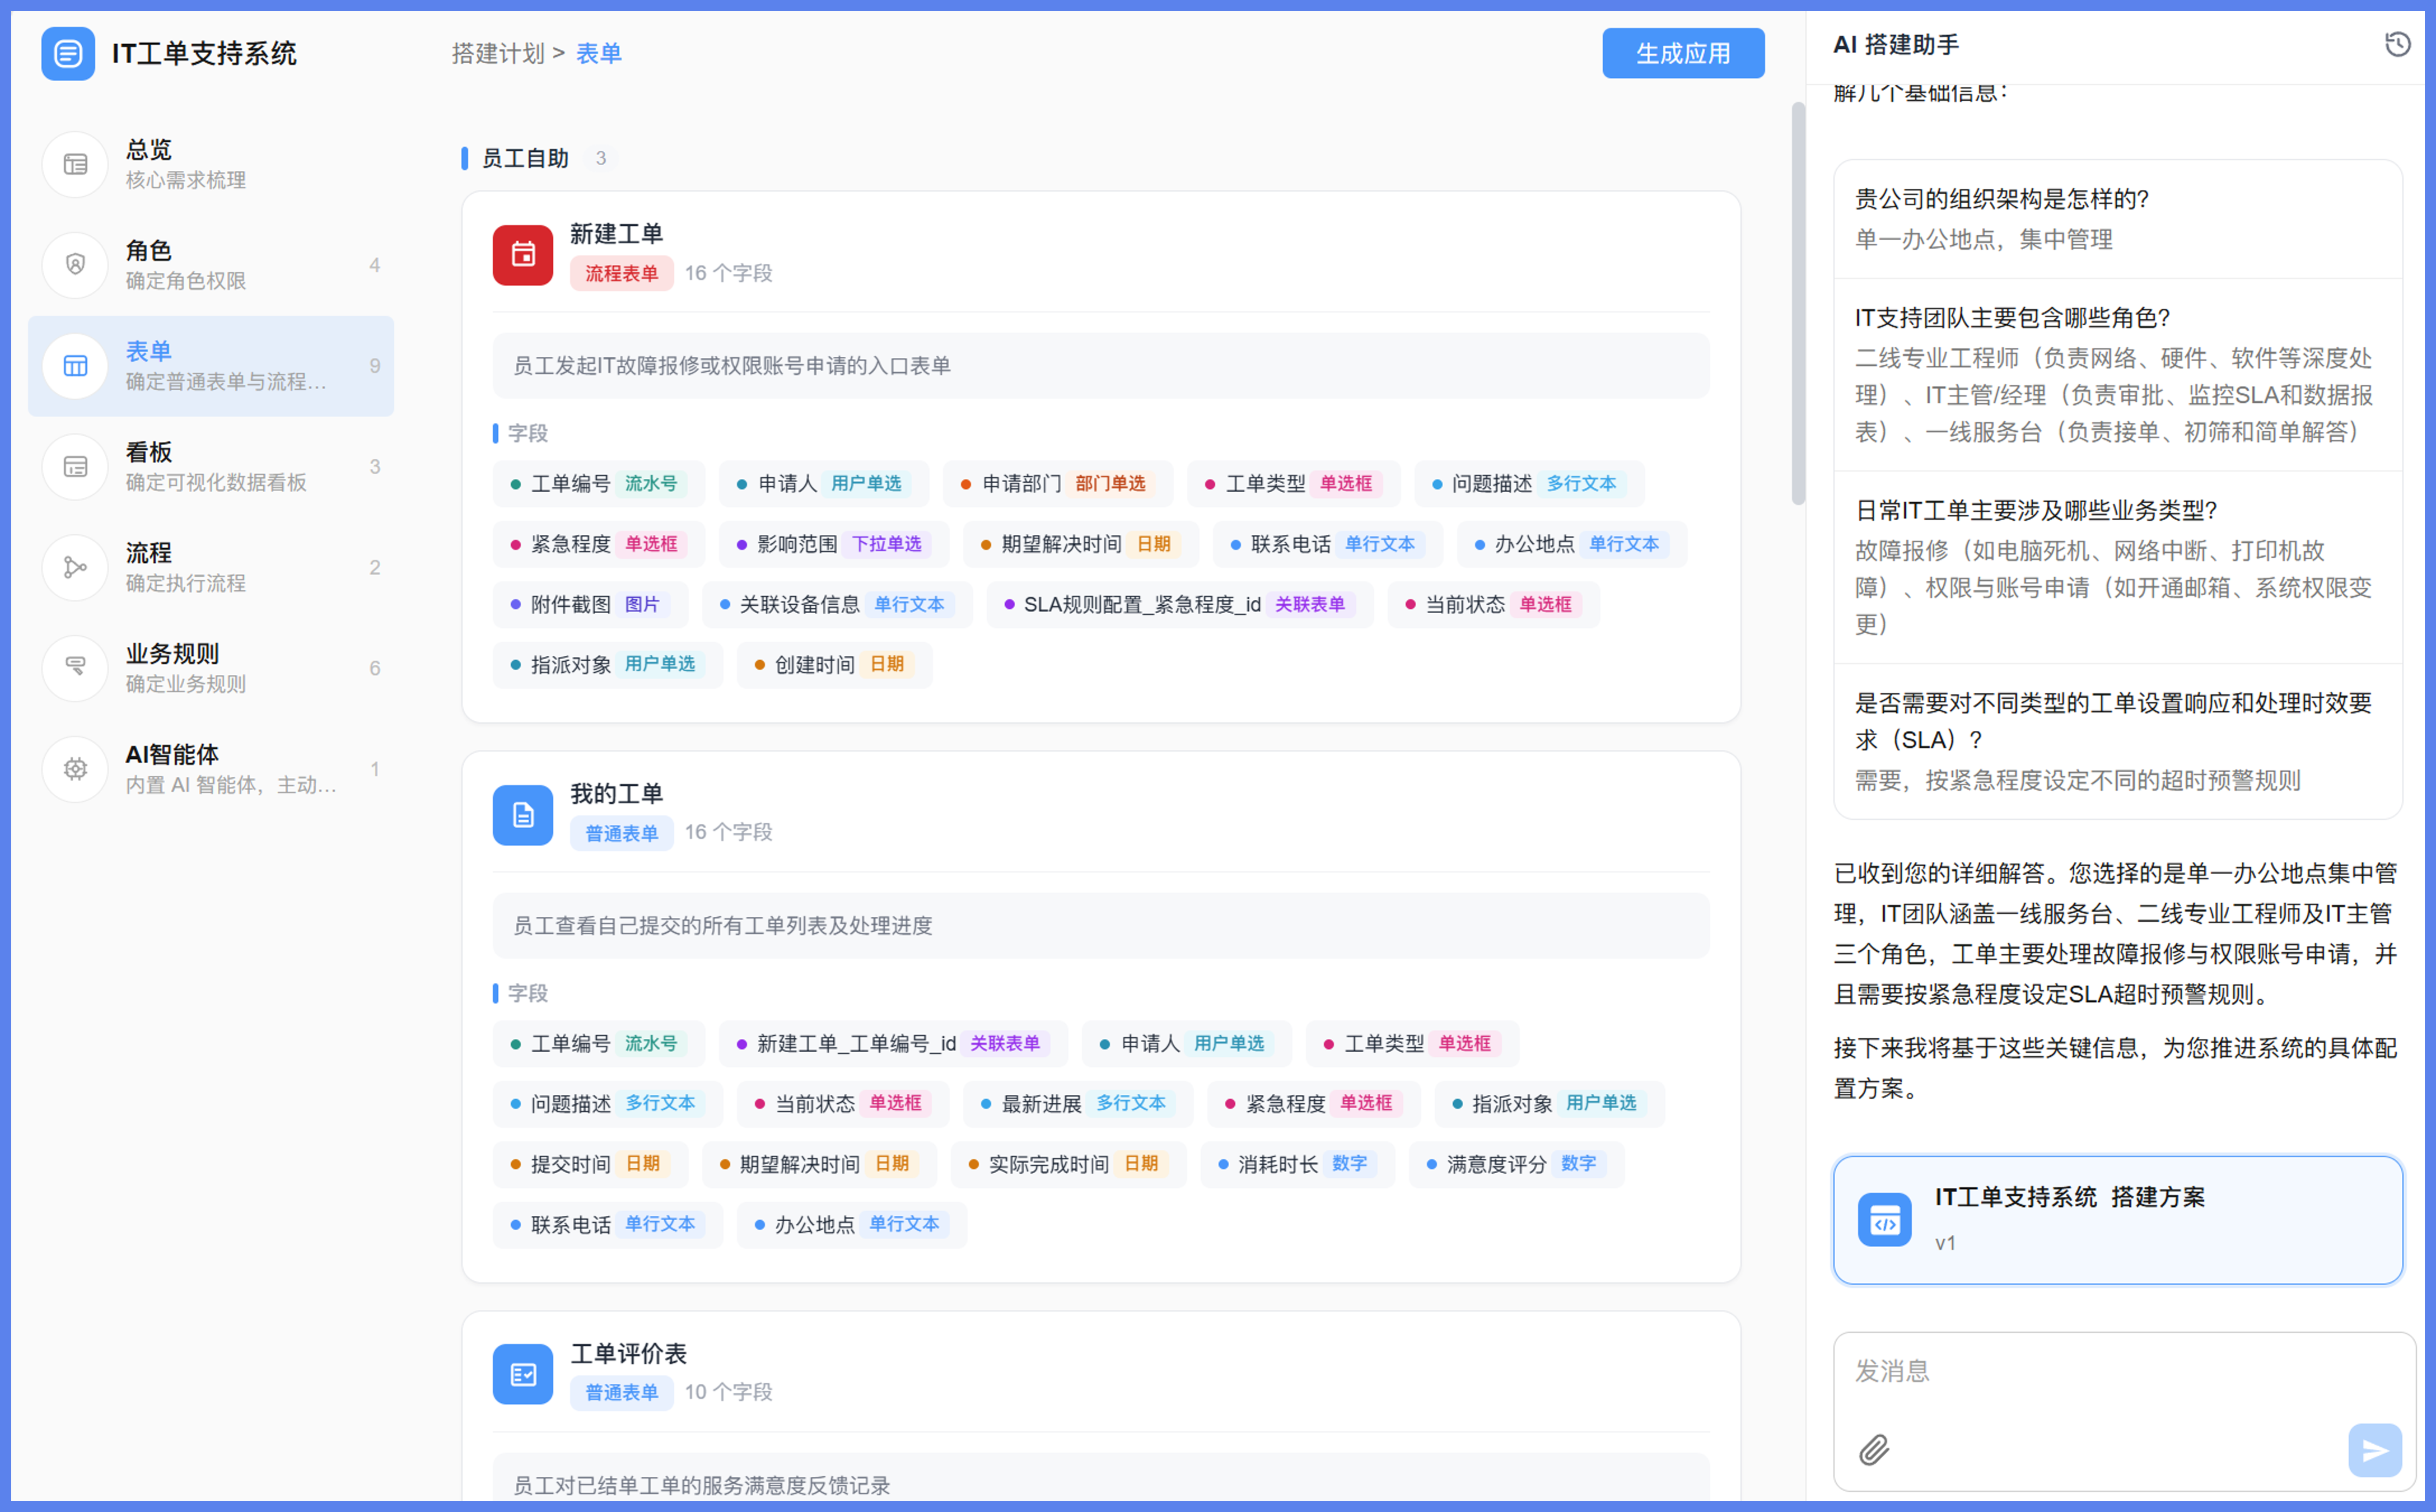The image size is (2436, 1512).
Task: Click the blue 我的工单 document icon
Action: click(523, 815)
